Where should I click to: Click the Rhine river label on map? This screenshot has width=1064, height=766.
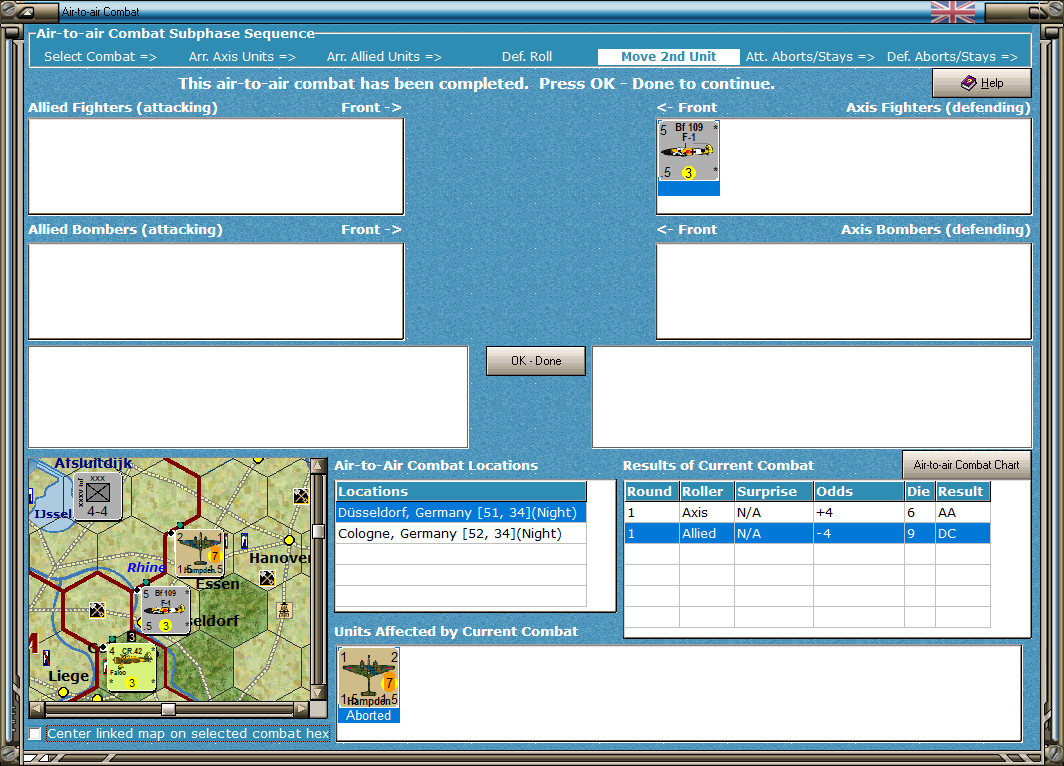(x=147, y=567)
